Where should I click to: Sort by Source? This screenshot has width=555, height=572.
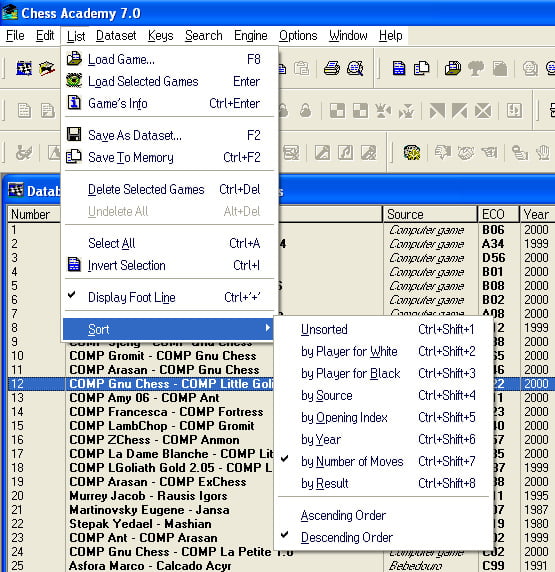pos(382,395)
